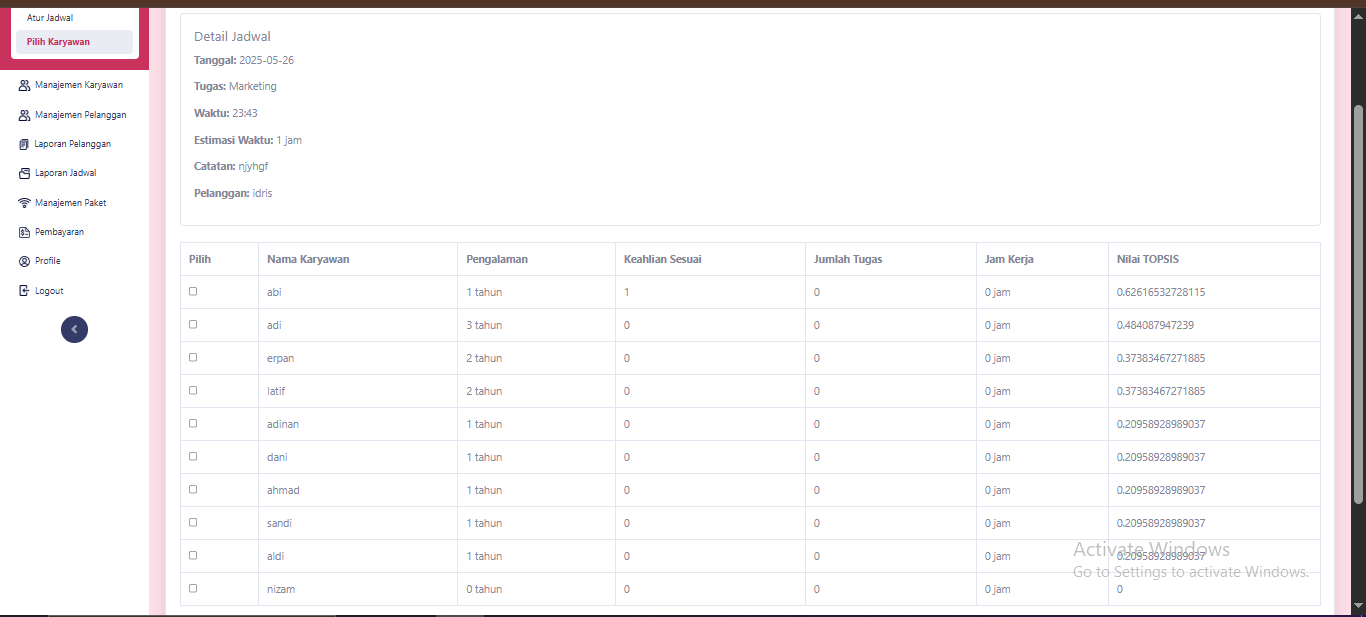The width and height of the screenshot is (1366, 617).
Task: Click the Manajemen Paket wifi icon
Action: tap(24, 203)
